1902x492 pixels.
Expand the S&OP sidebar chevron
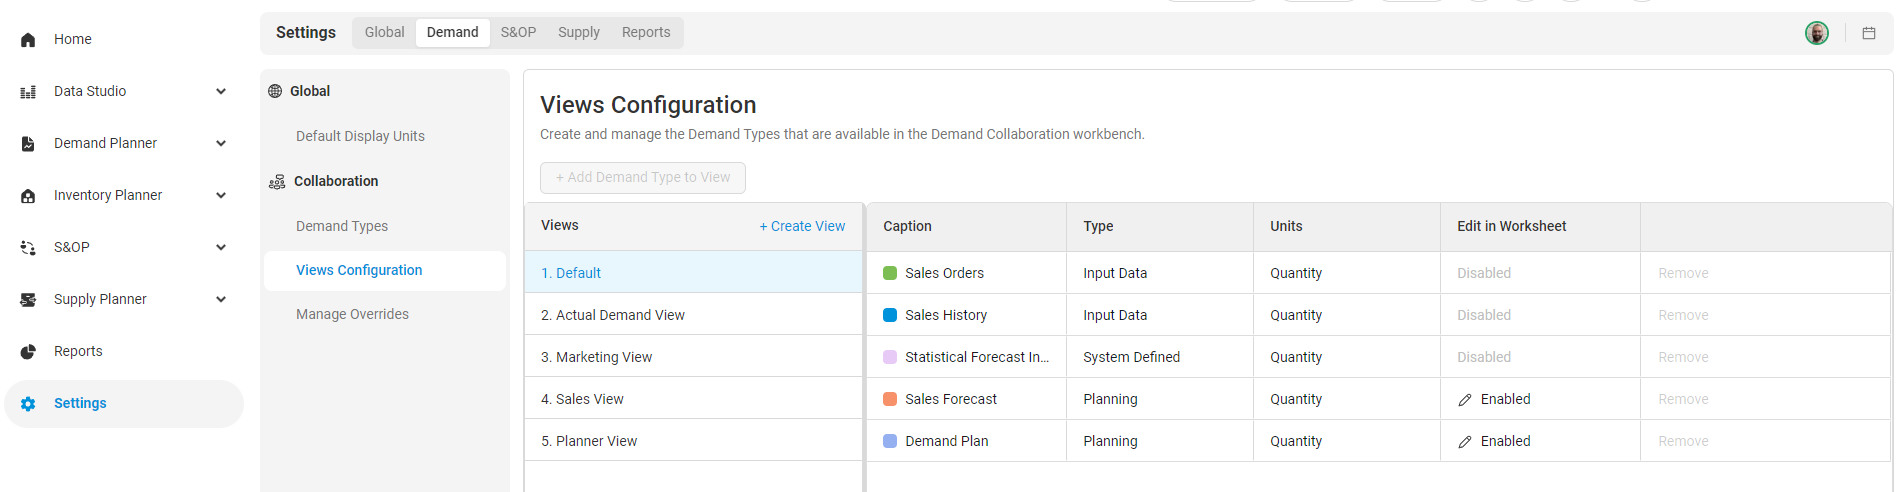221,247
